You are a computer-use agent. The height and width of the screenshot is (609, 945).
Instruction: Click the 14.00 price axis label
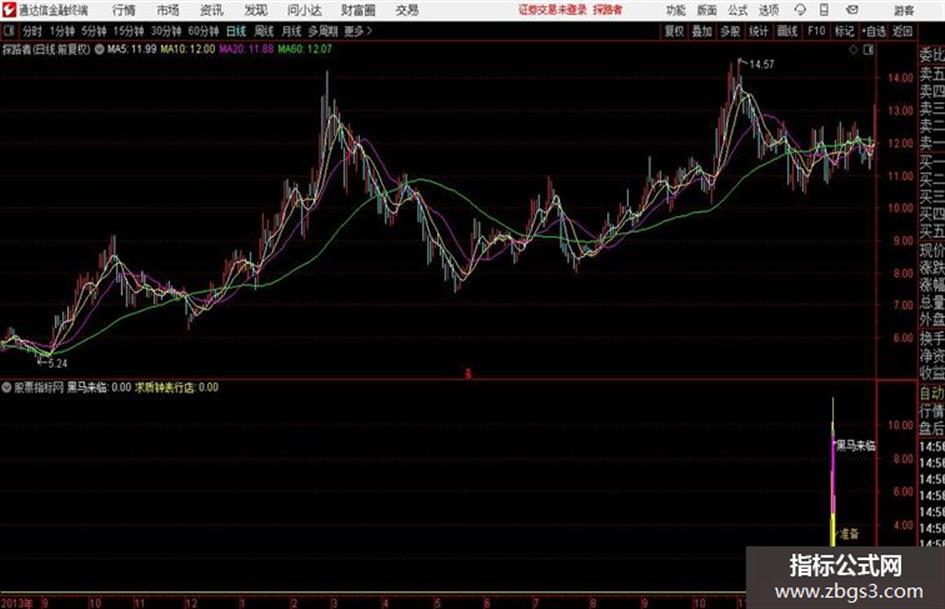[900, 78]
